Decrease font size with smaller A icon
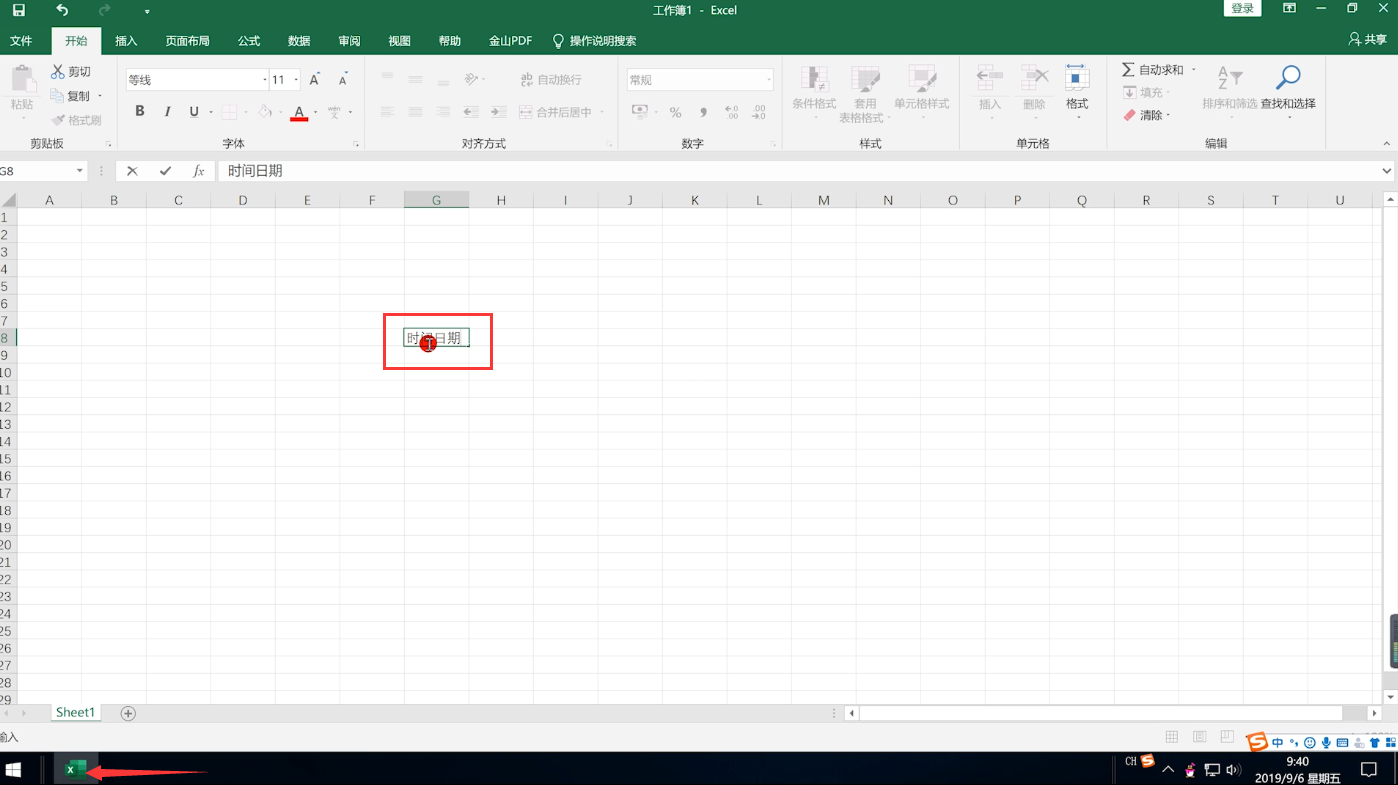The height and width of the screenshot is (785, 1398). pos(343,80)
